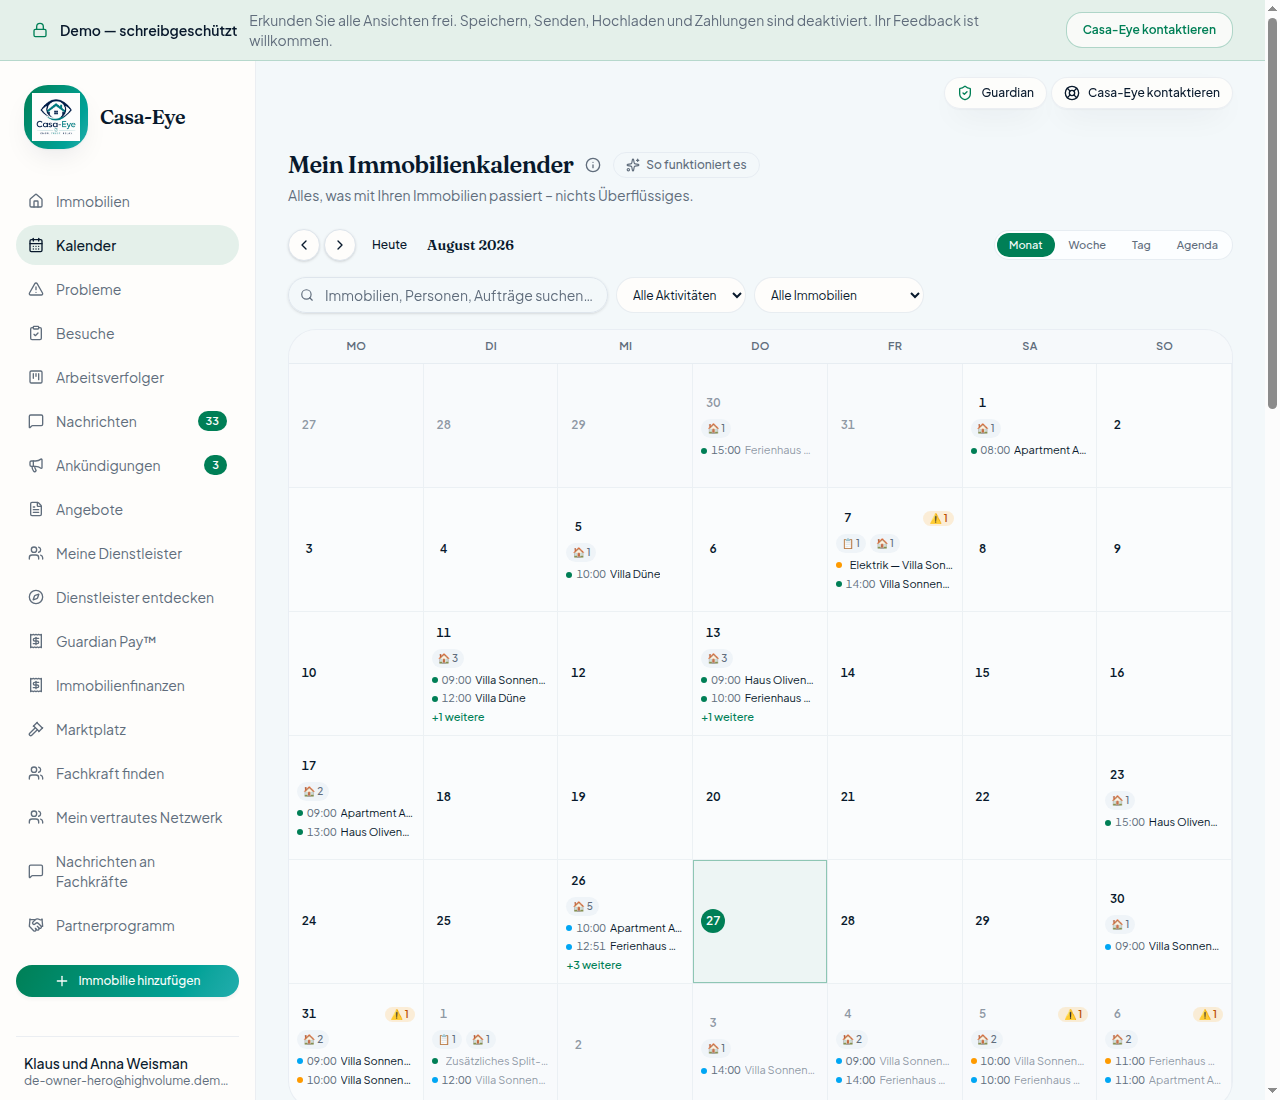The image size is (1280, 1100).
Task: Expand +1 weitere on August 11
Action: (458, 717)
